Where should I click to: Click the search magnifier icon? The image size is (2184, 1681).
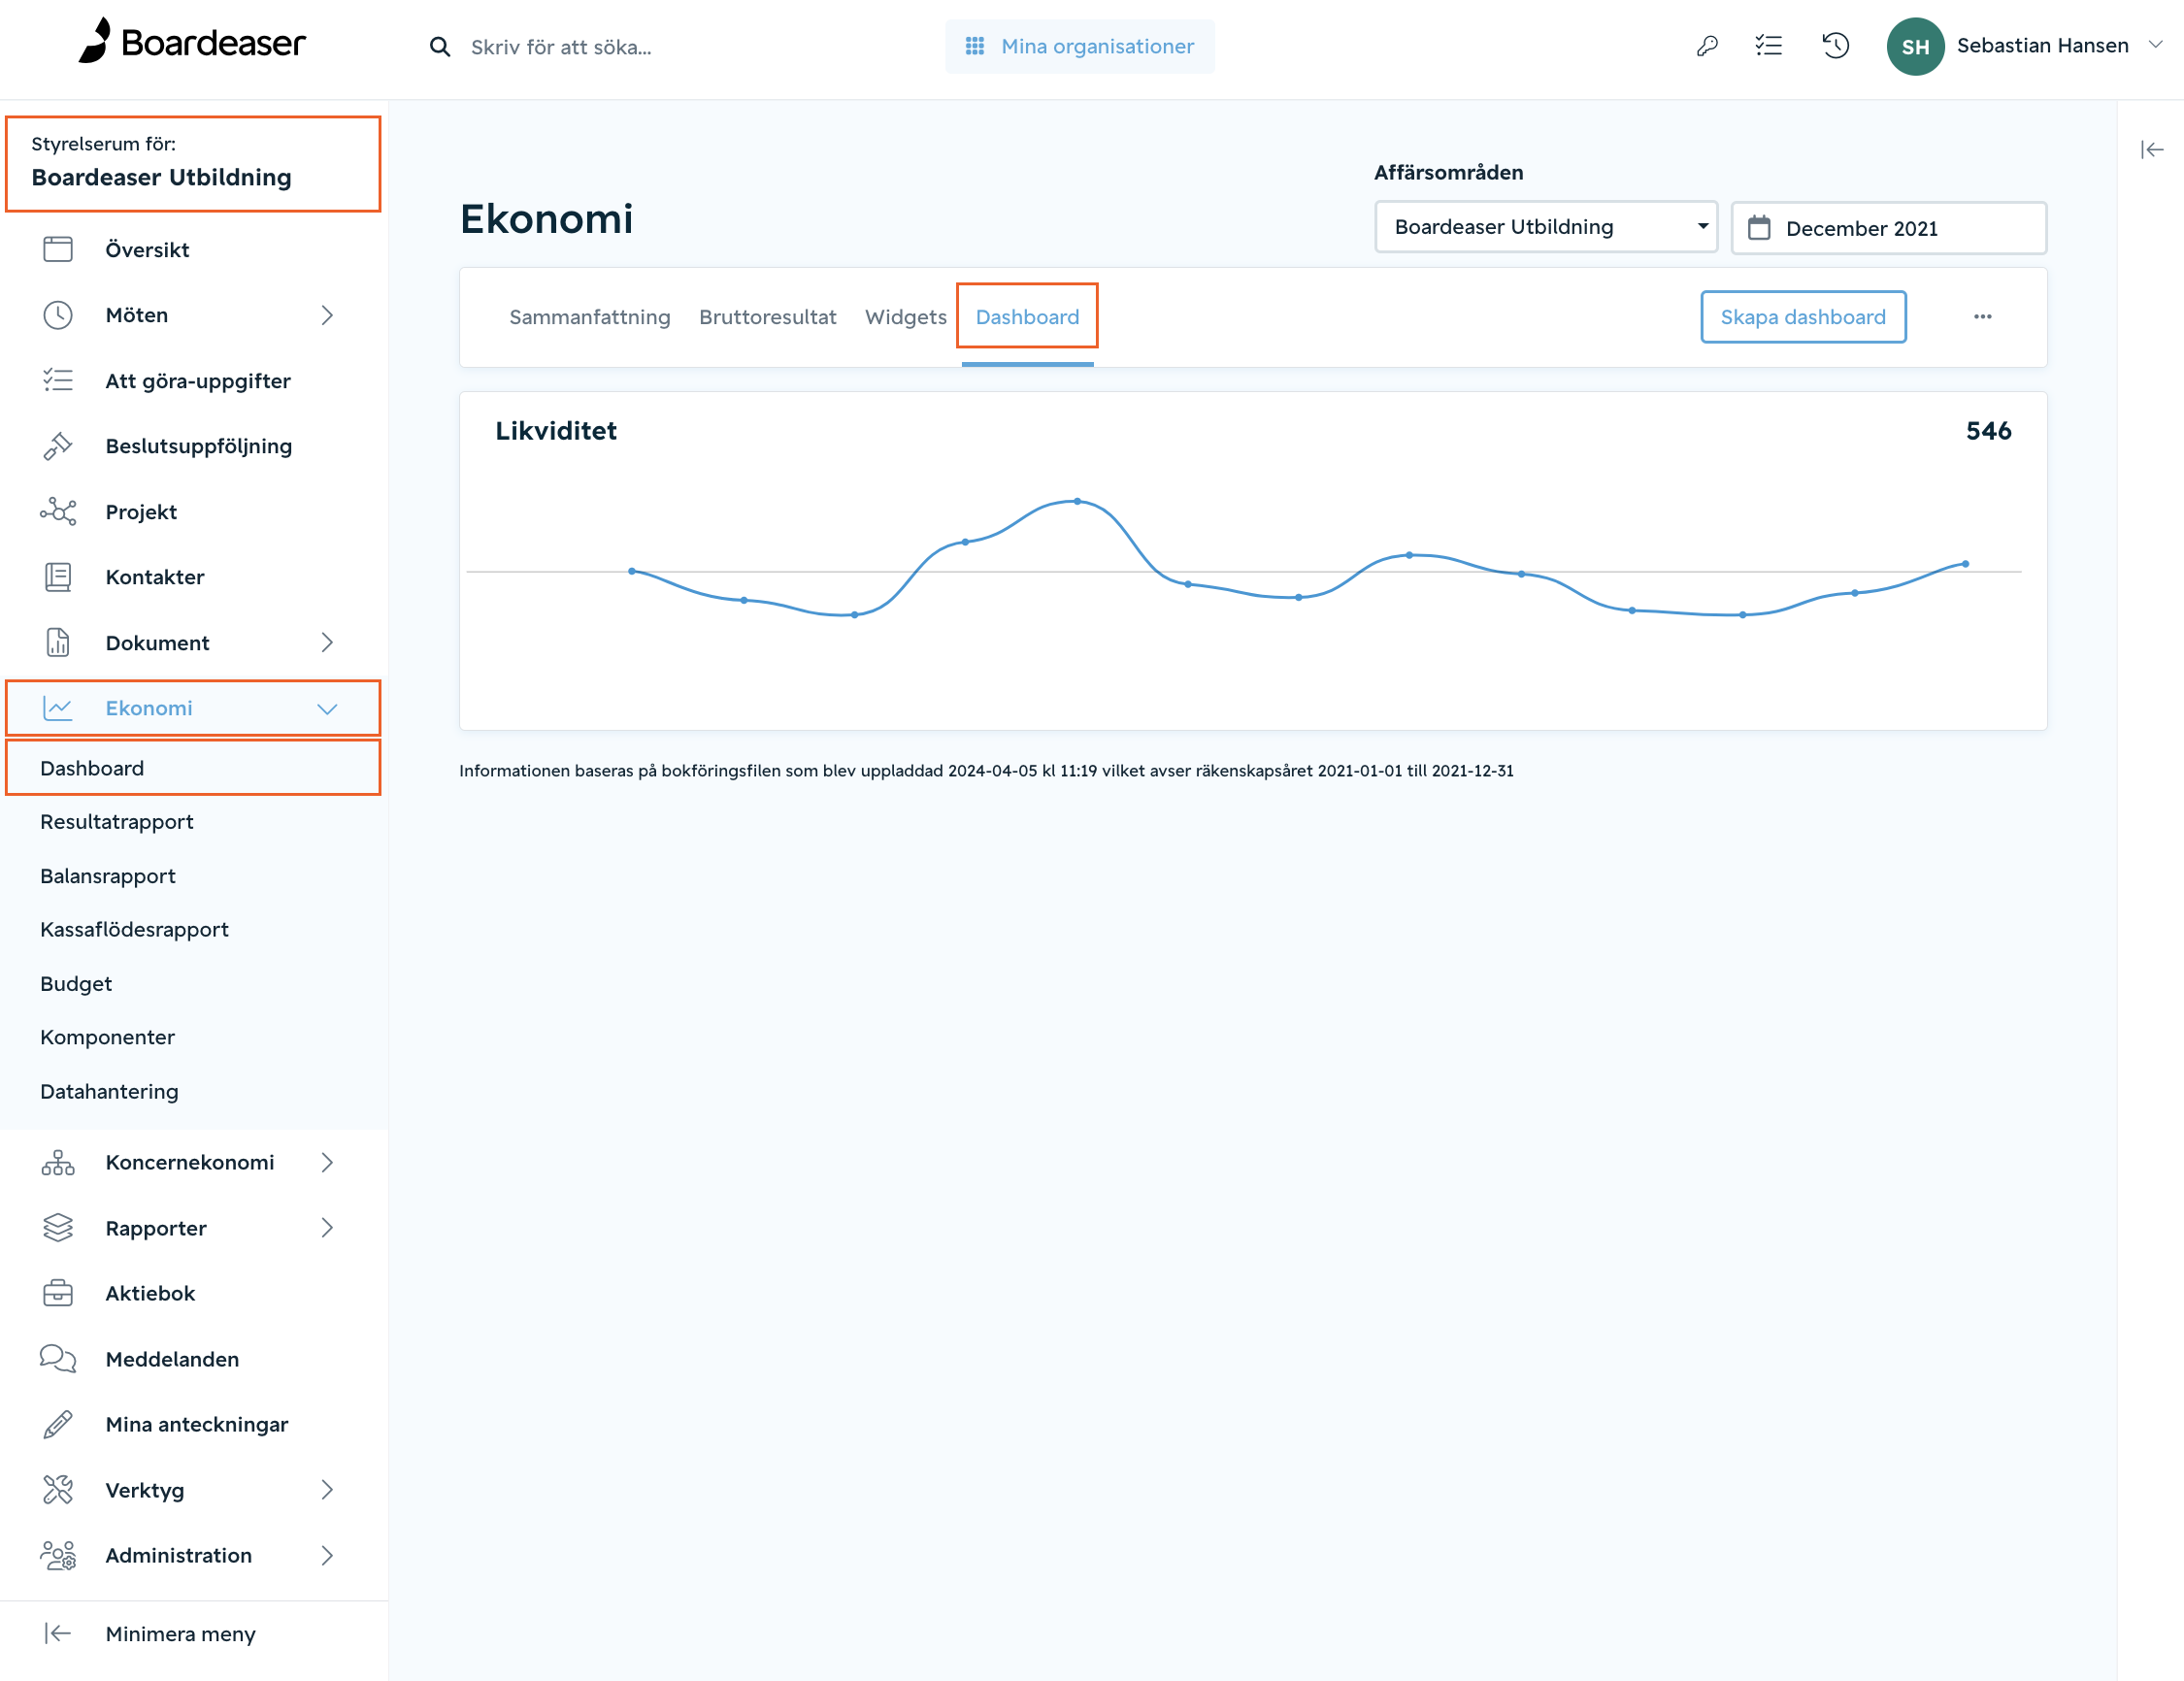[x=439, y=47]
